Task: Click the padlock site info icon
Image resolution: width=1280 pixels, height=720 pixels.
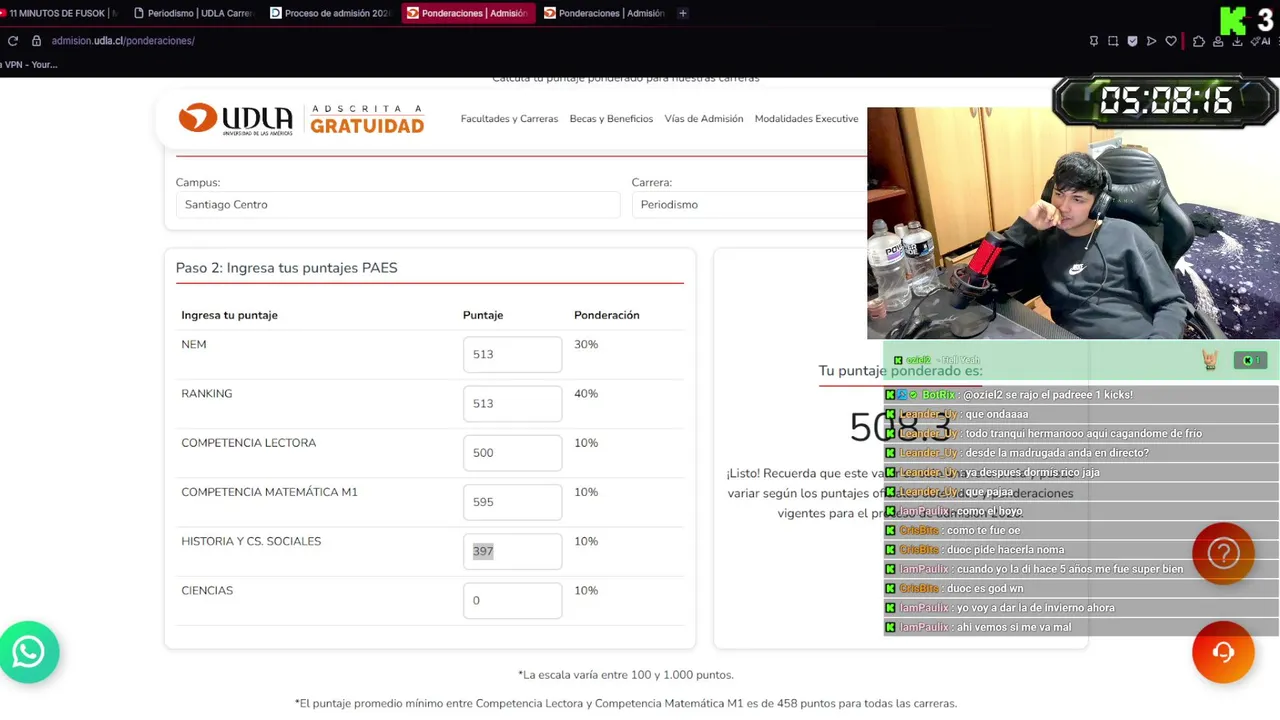Action: click(36, 41)
